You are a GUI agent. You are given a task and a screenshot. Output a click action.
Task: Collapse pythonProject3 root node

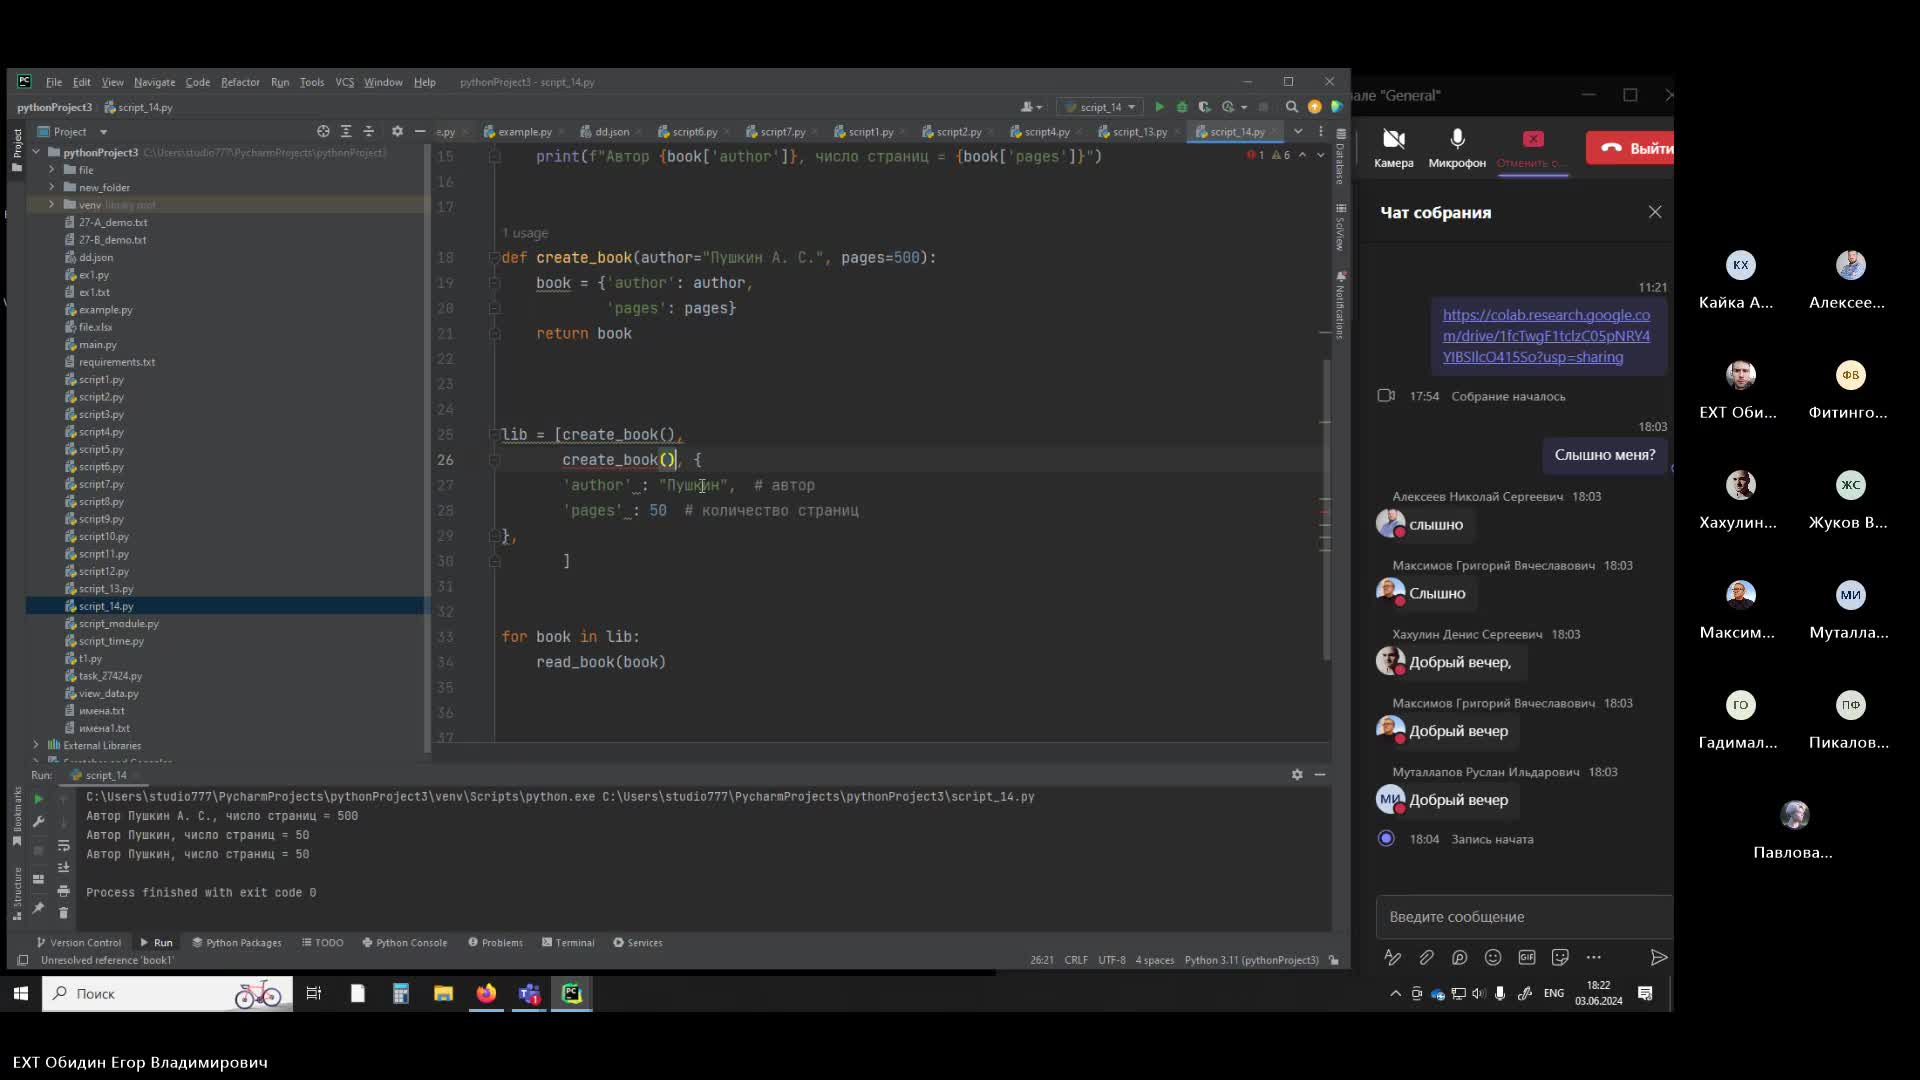[x=36, y=152]
